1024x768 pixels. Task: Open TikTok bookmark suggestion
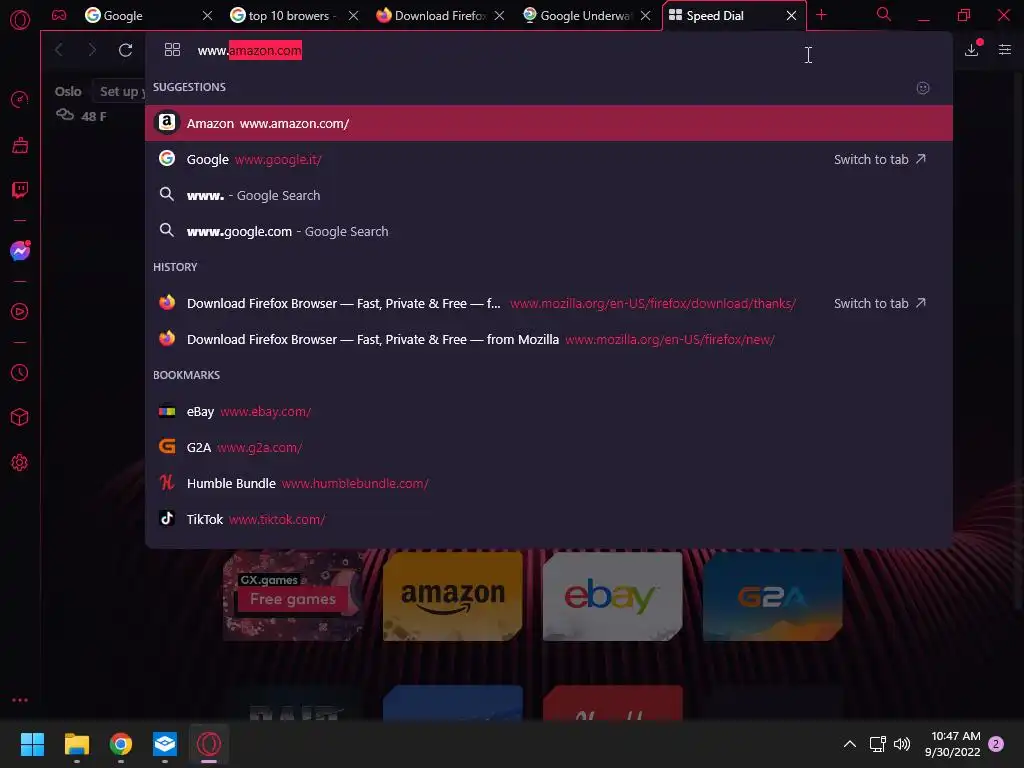pyautogui.click(x=549, y=519)
